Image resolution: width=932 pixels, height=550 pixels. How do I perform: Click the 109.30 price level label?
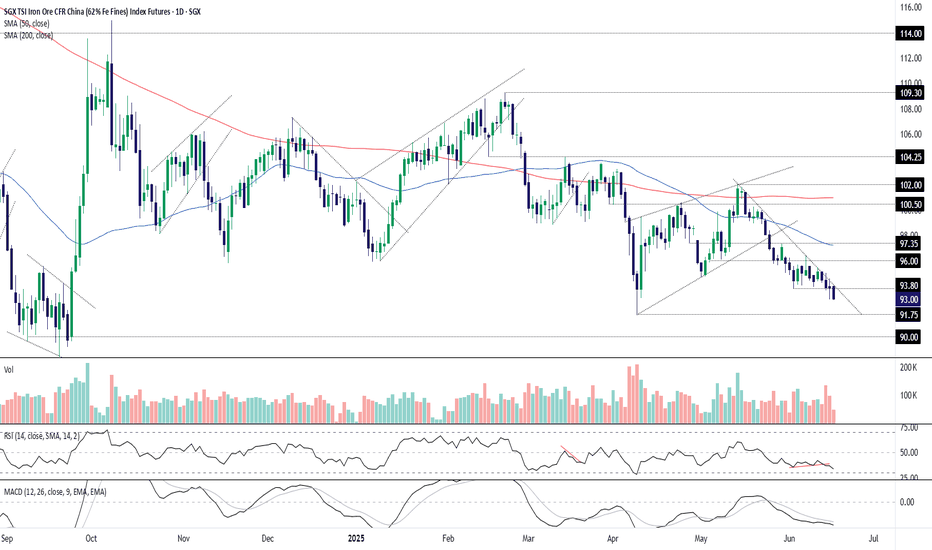pos(911,93)
